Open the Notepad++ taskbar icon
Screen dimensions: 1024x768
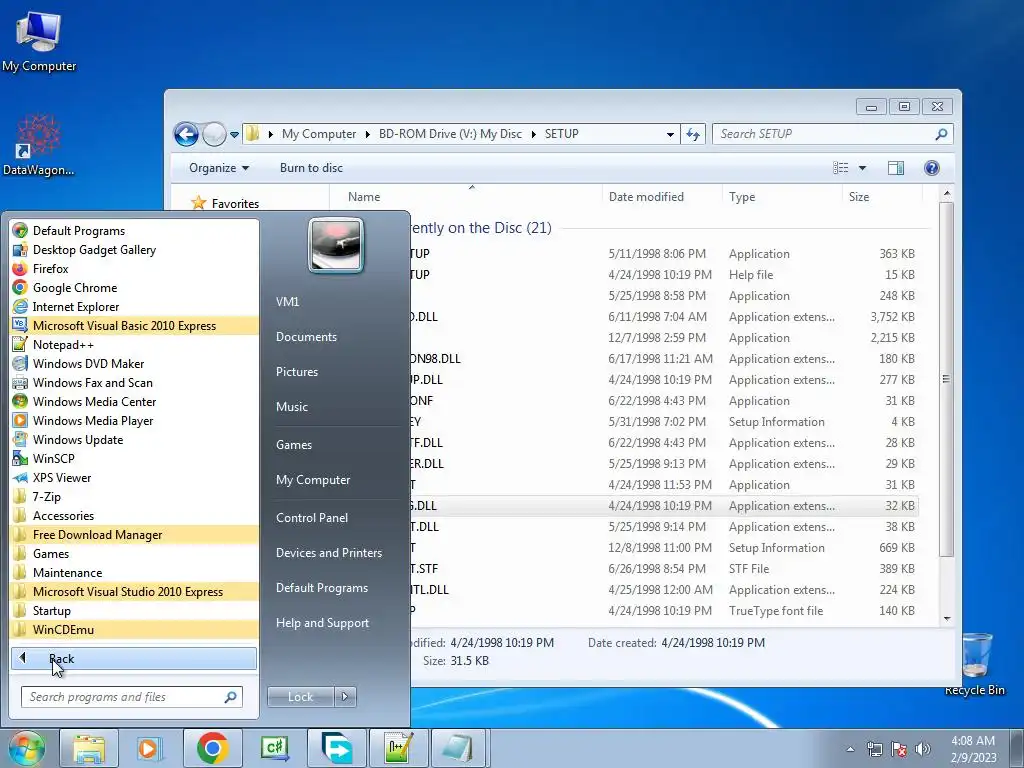[x=398, y=748]
